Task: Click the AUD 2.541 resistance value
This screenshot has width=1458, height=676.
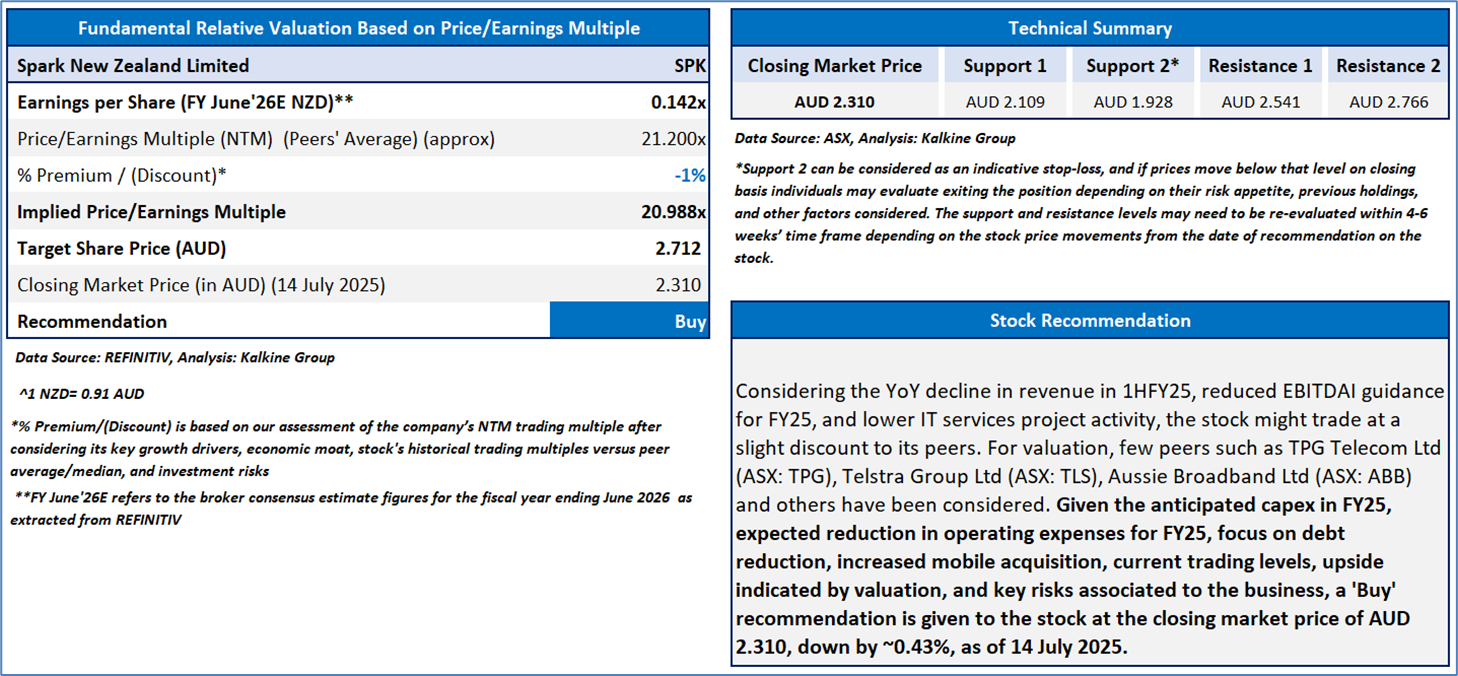Action: [1260, 102]
